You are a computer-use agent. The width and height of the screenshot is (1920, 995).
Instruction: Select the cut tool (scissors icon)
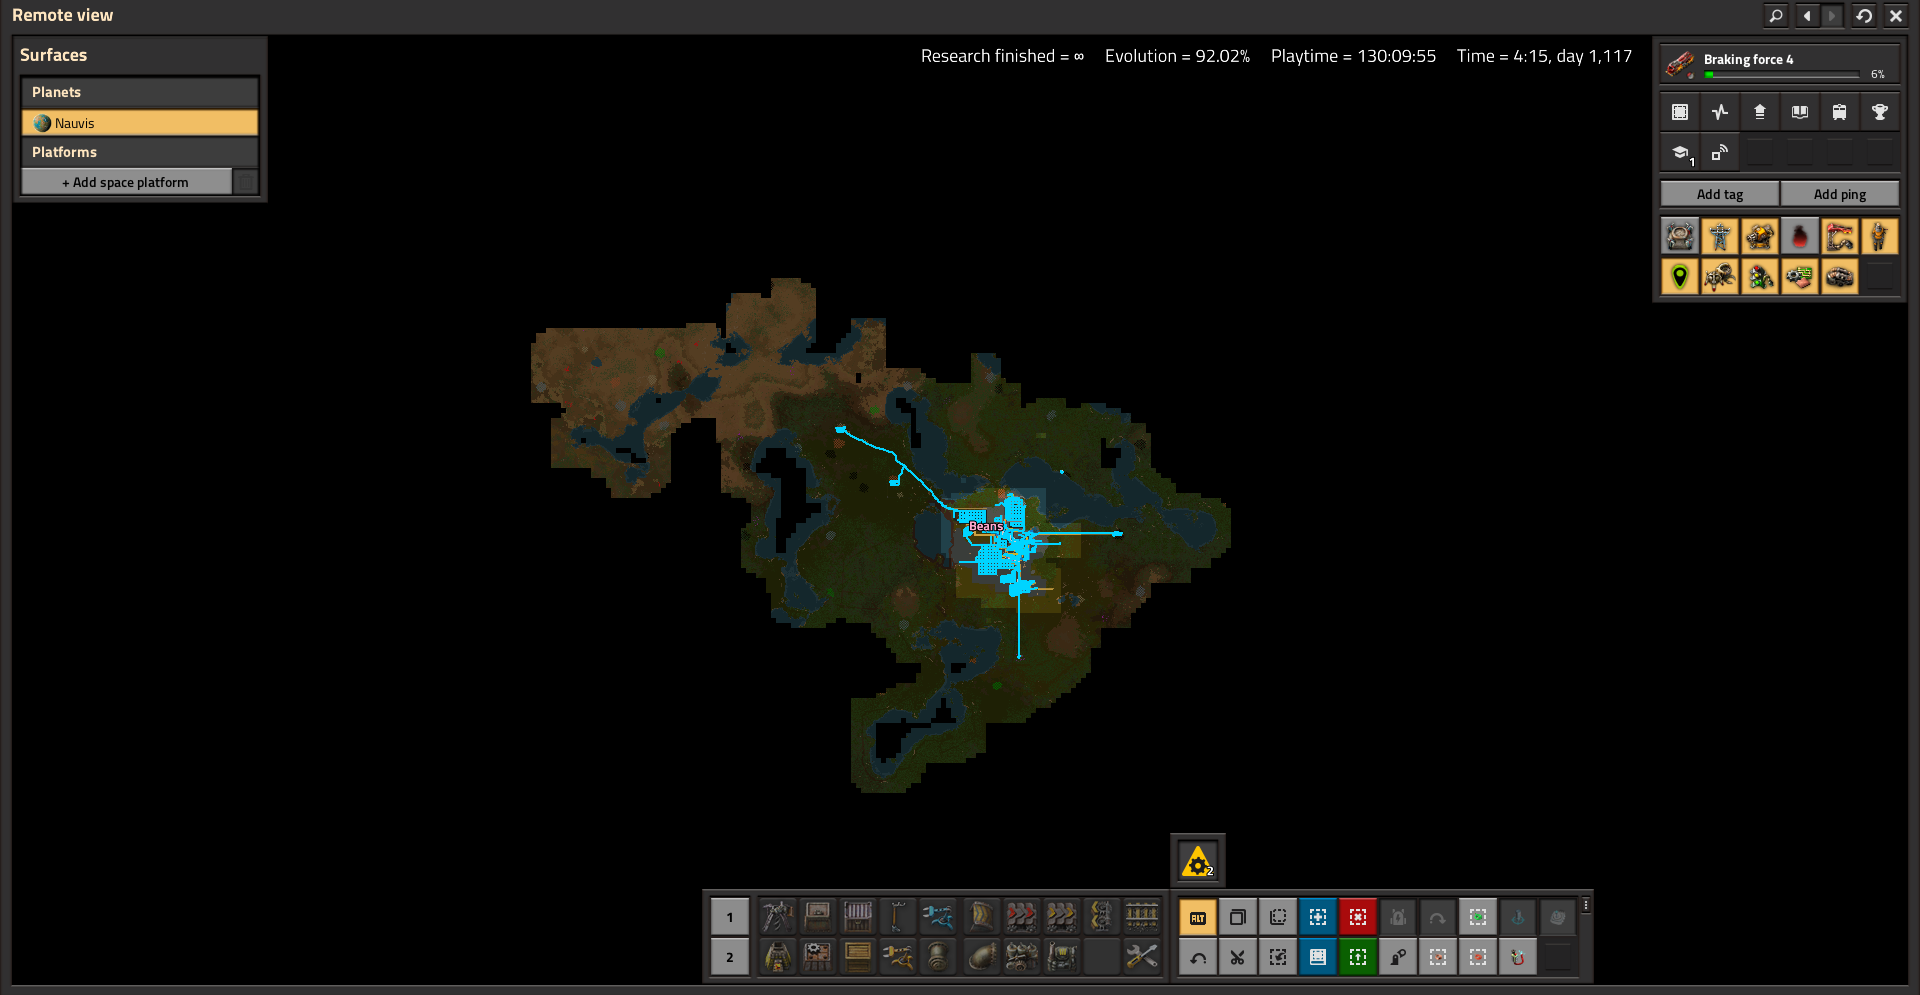tap(1237, 956)
